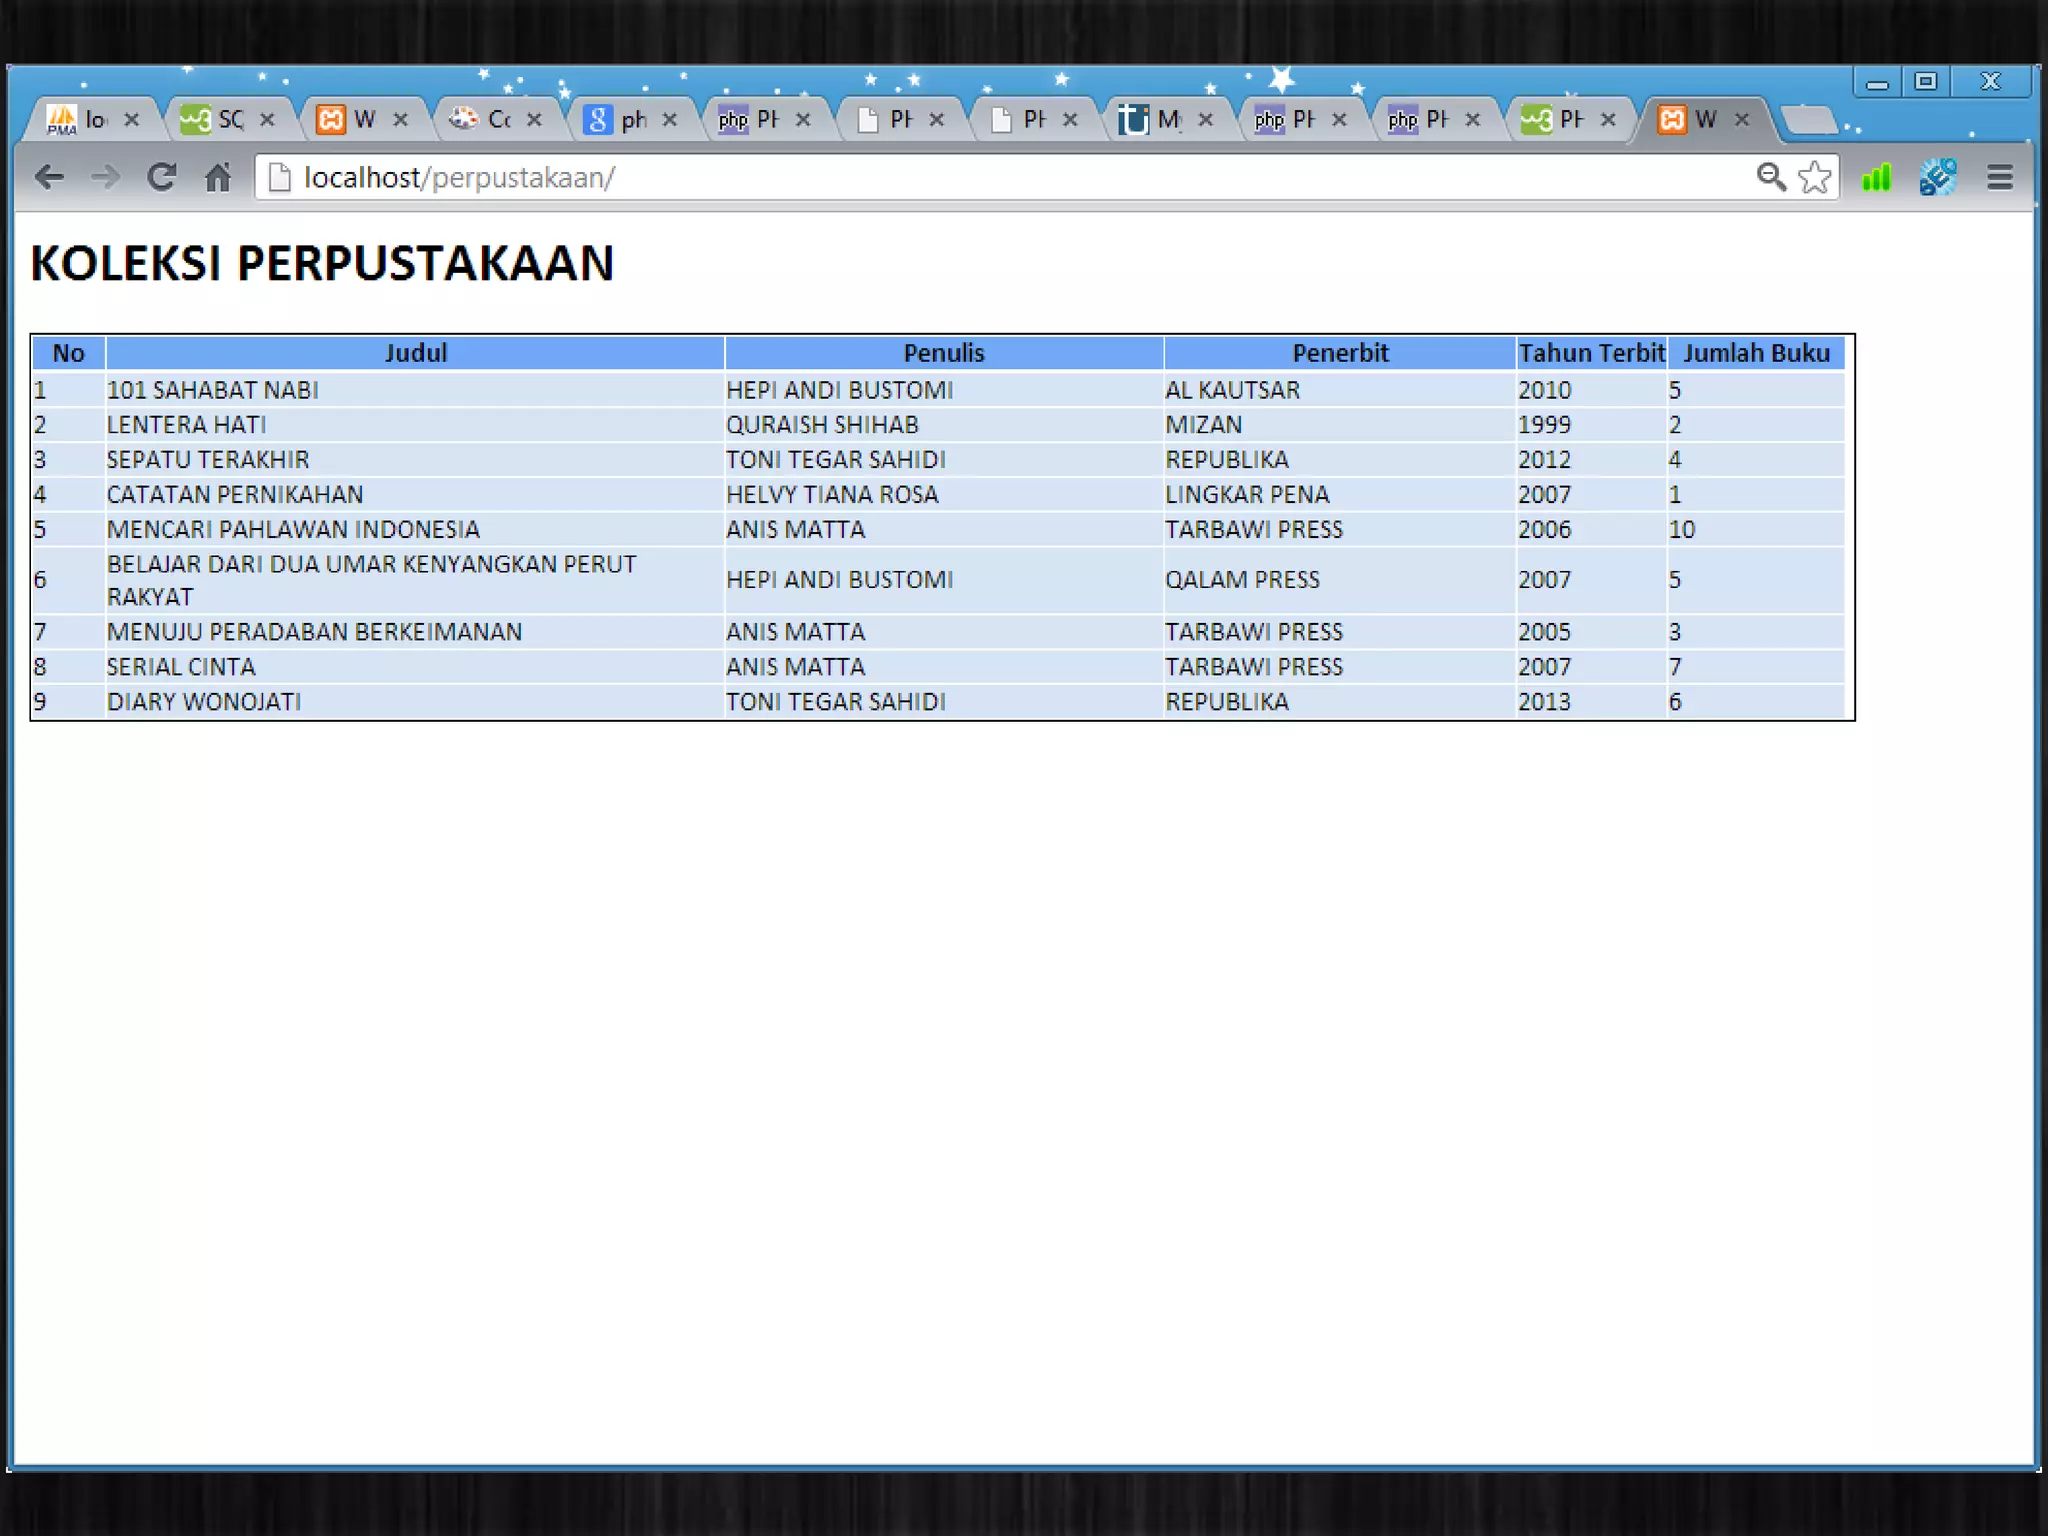Close the phpMyAdmin tab
The image size is (2048, 1536).
pyautogui.click(x=131, y=120)
